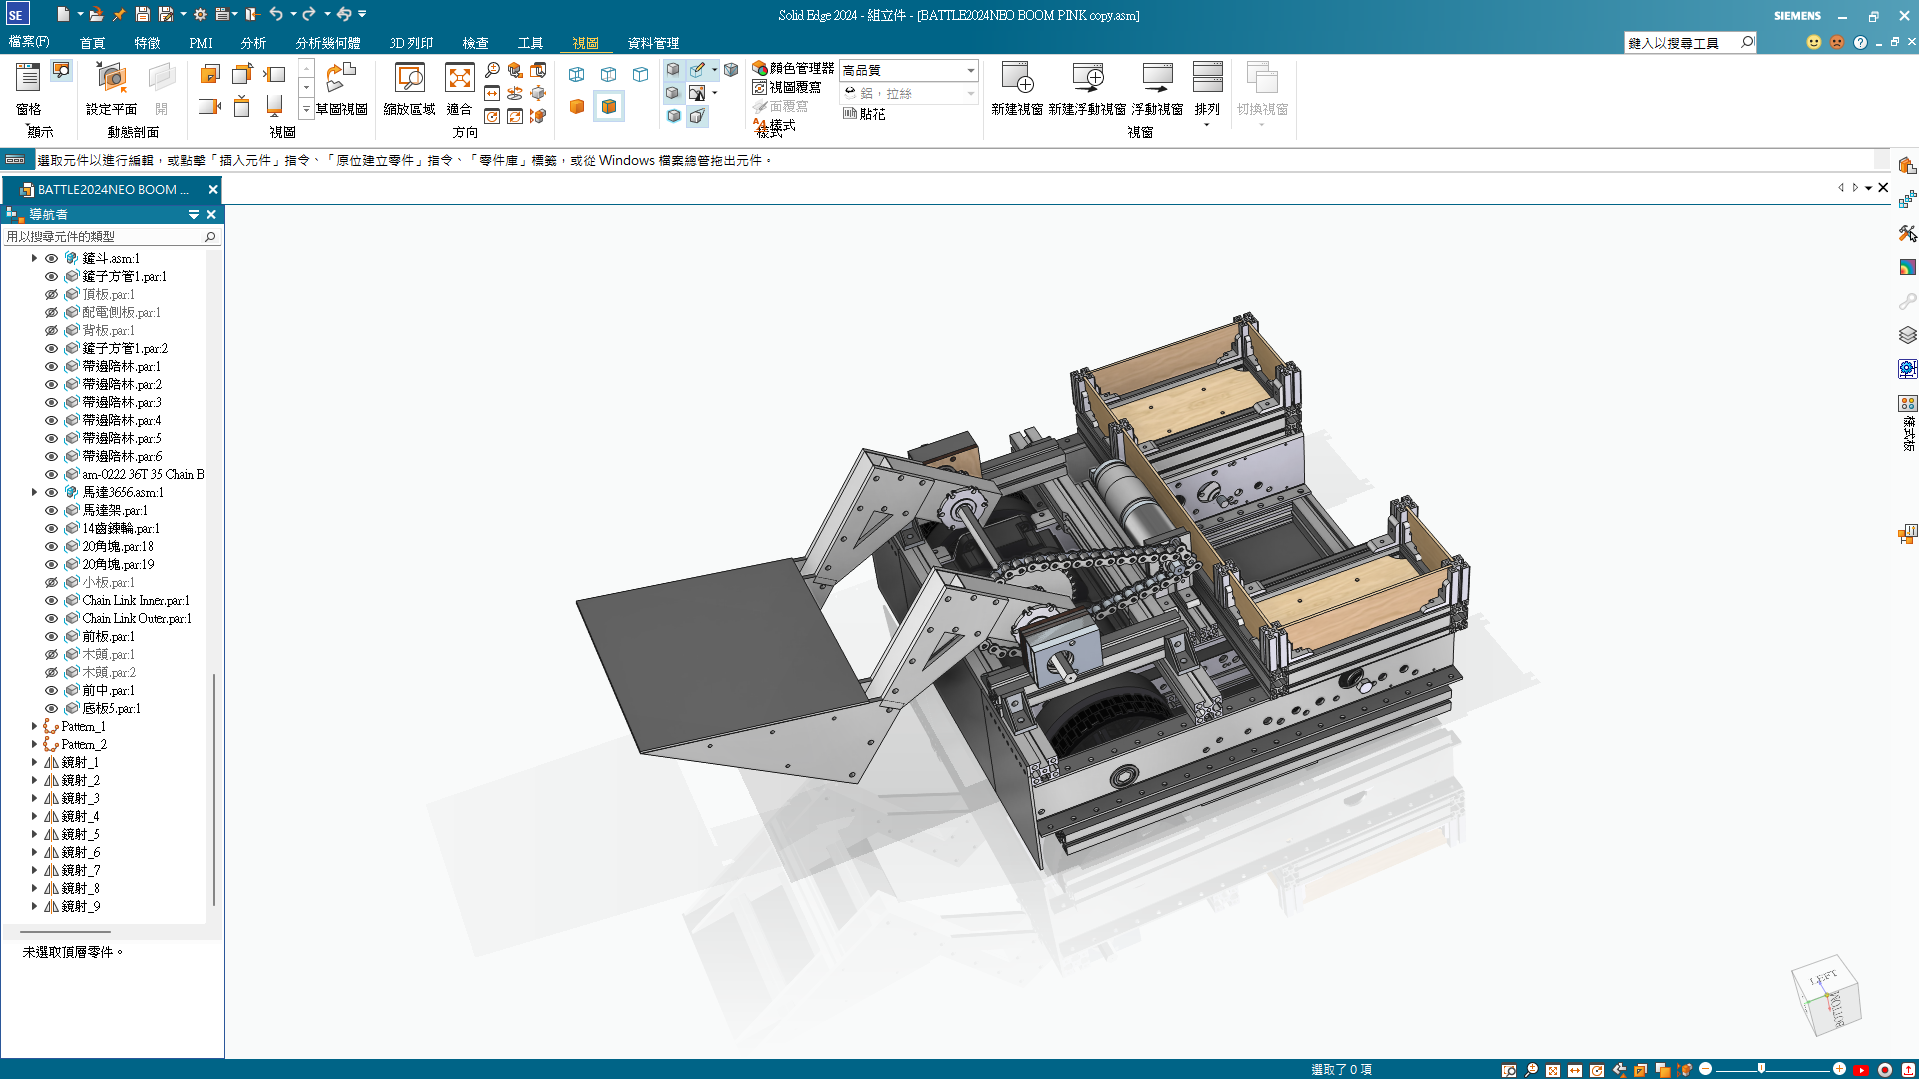1919x1079 pixels.
Task: Hide the 馬達架.par:1 part
Action: (x=51, y=511)
